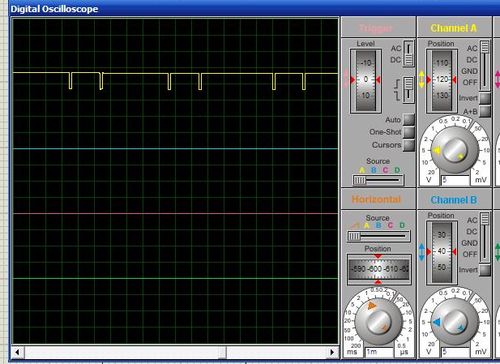Click the display scrollbar right arrow

(x=332, y=352)
